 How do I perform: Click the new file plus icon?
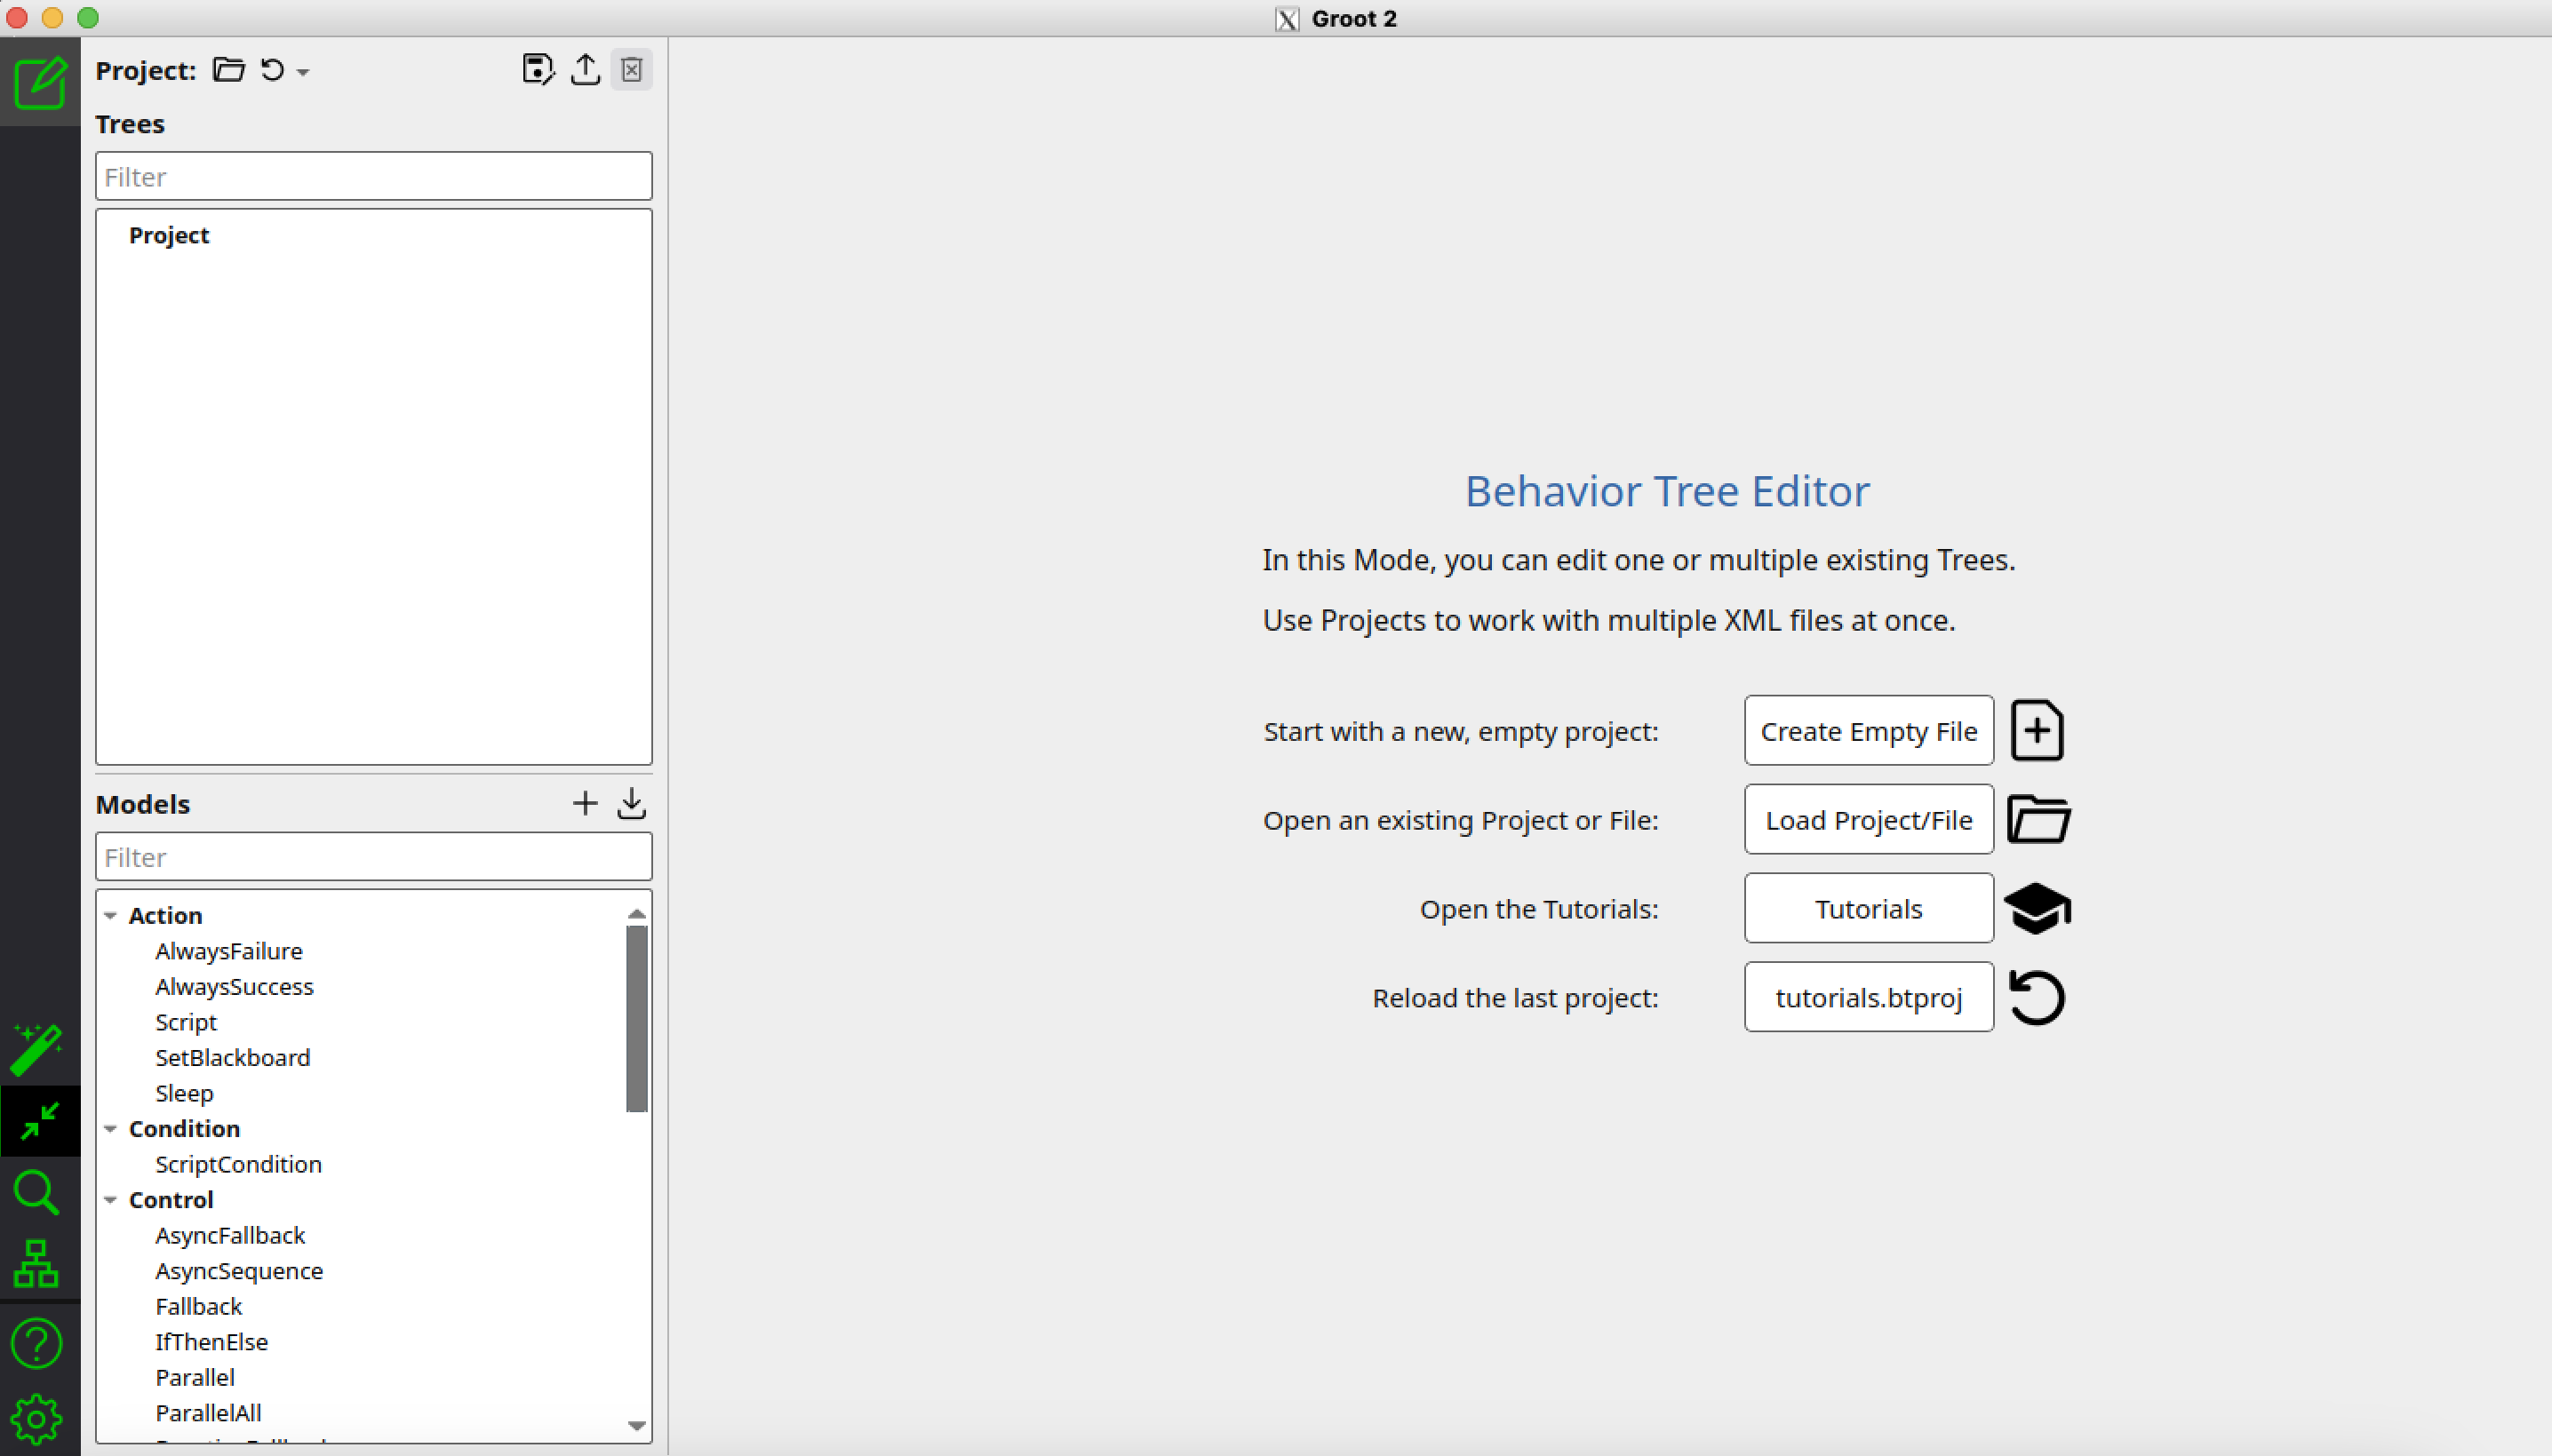[2037, 731]
